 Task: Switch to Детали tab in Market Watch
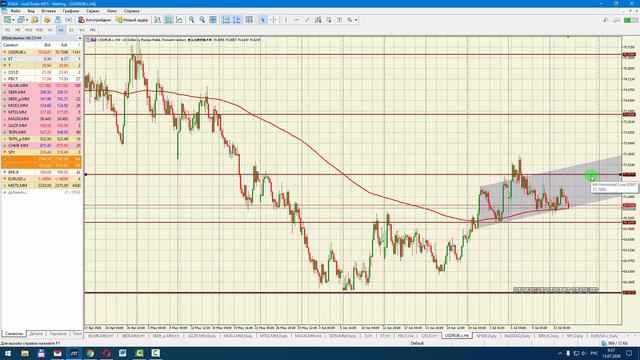click(36, 334)
